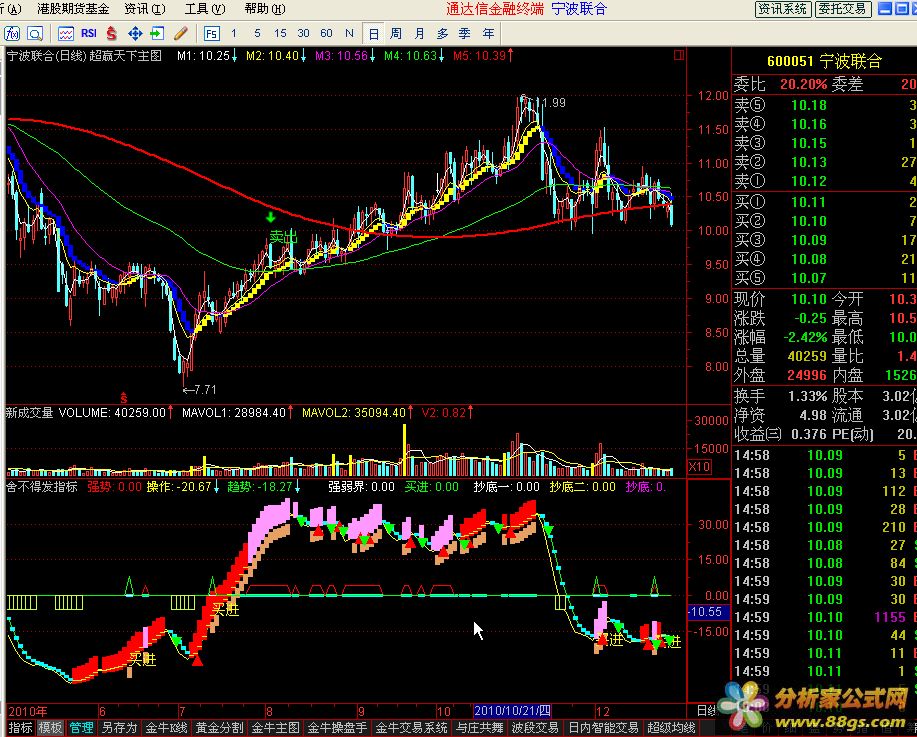Click the 1155 volume tick at 14:59

(x=890, y=617)
